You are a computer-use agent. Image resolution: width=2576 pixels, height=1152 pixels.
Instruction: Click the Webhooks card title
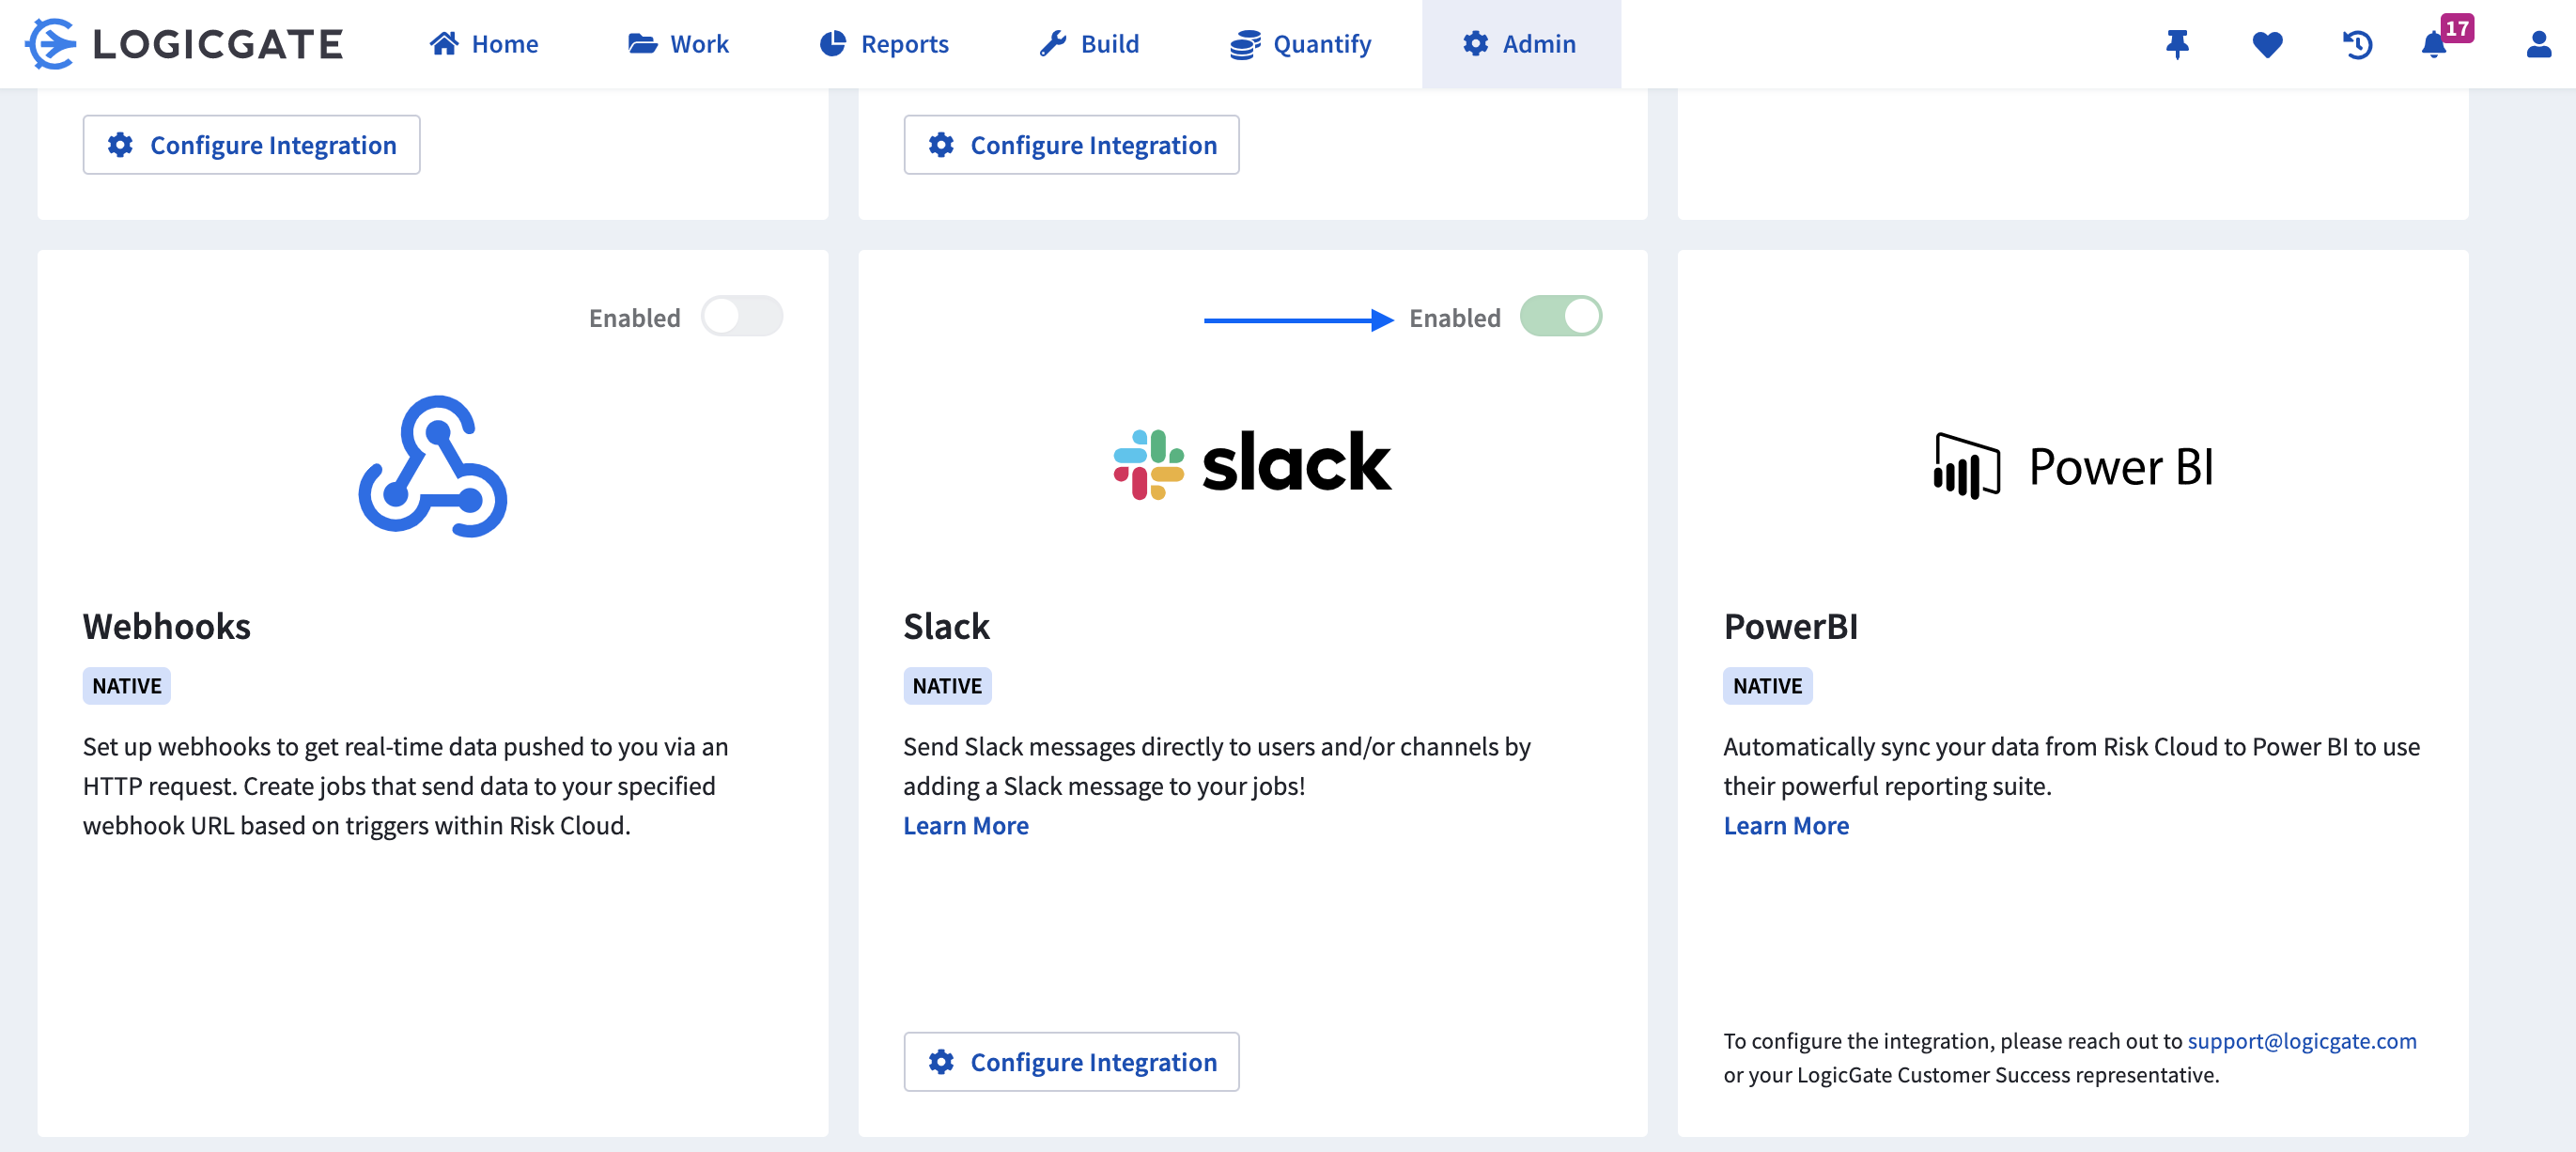pyautogui.click(x=167, y=626)
